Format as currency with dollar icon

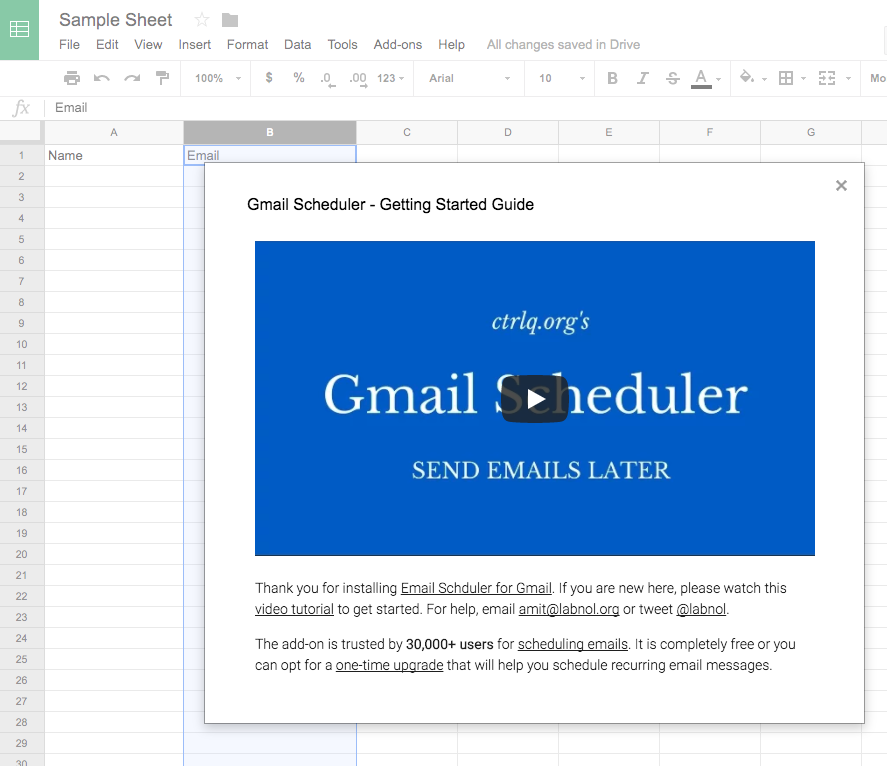[269, 78]
